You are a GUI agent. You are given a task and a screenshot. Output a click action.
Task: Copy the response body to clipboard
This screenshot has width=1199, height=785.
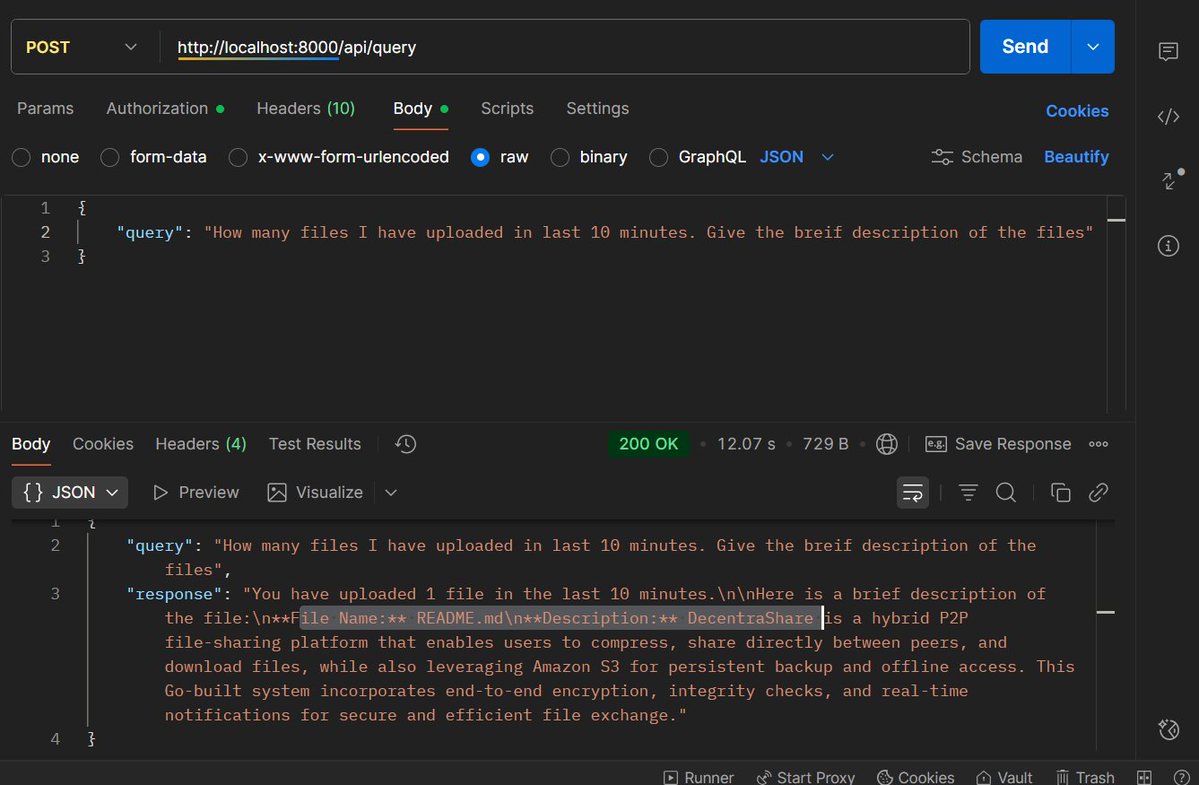(1060, 492)
